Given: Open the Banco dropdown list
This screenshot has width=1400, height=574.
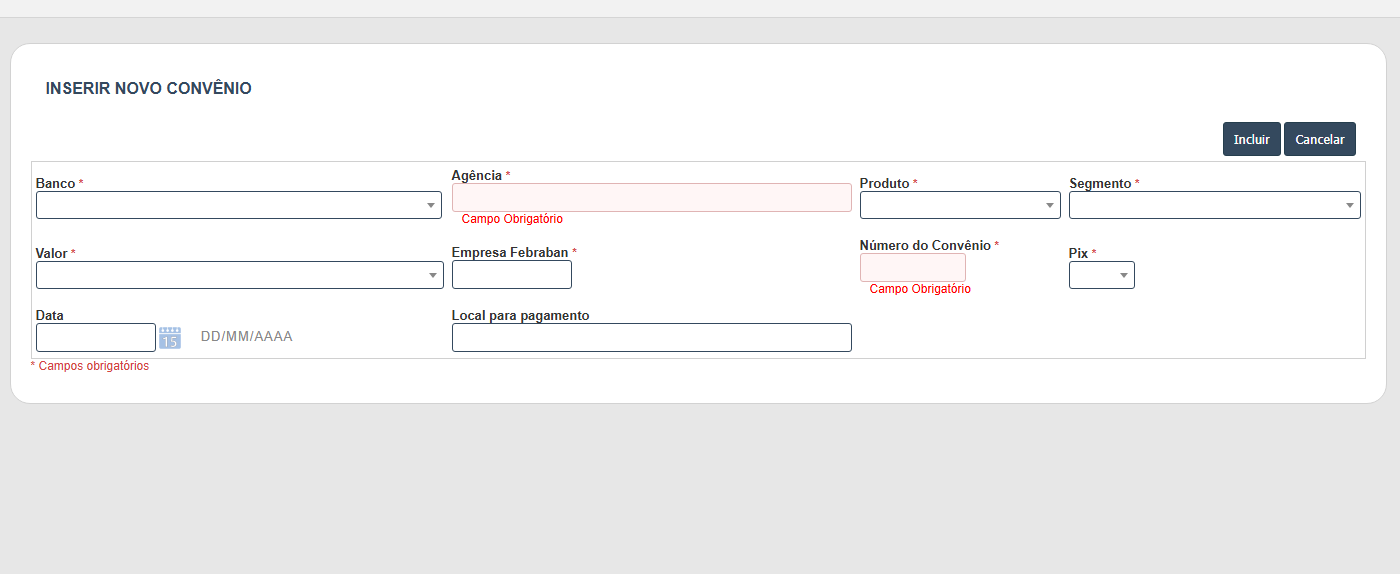Looking at the screenshot, I should point(240,205).
